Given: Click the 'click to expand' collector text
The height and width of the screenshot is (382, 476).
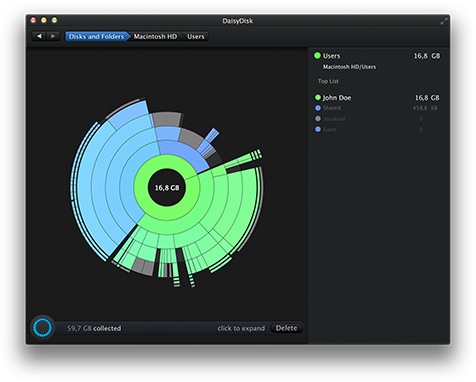Looking at the screenshot, I should 241,328.
